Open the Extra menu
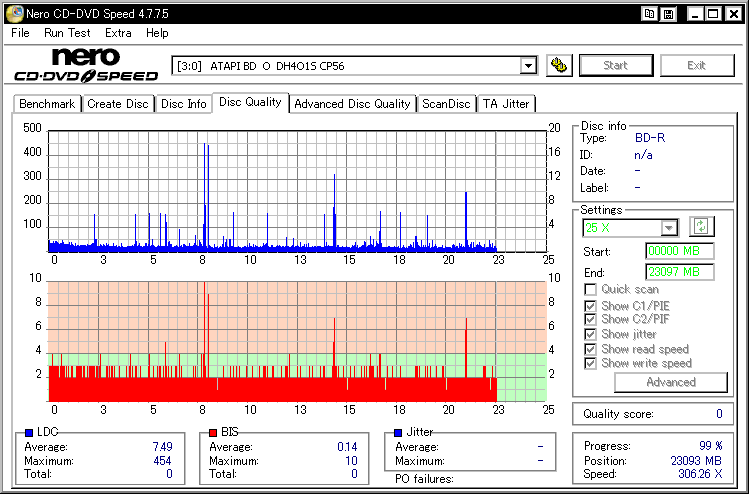The image size is (749, 494). (x=118, y=33)
